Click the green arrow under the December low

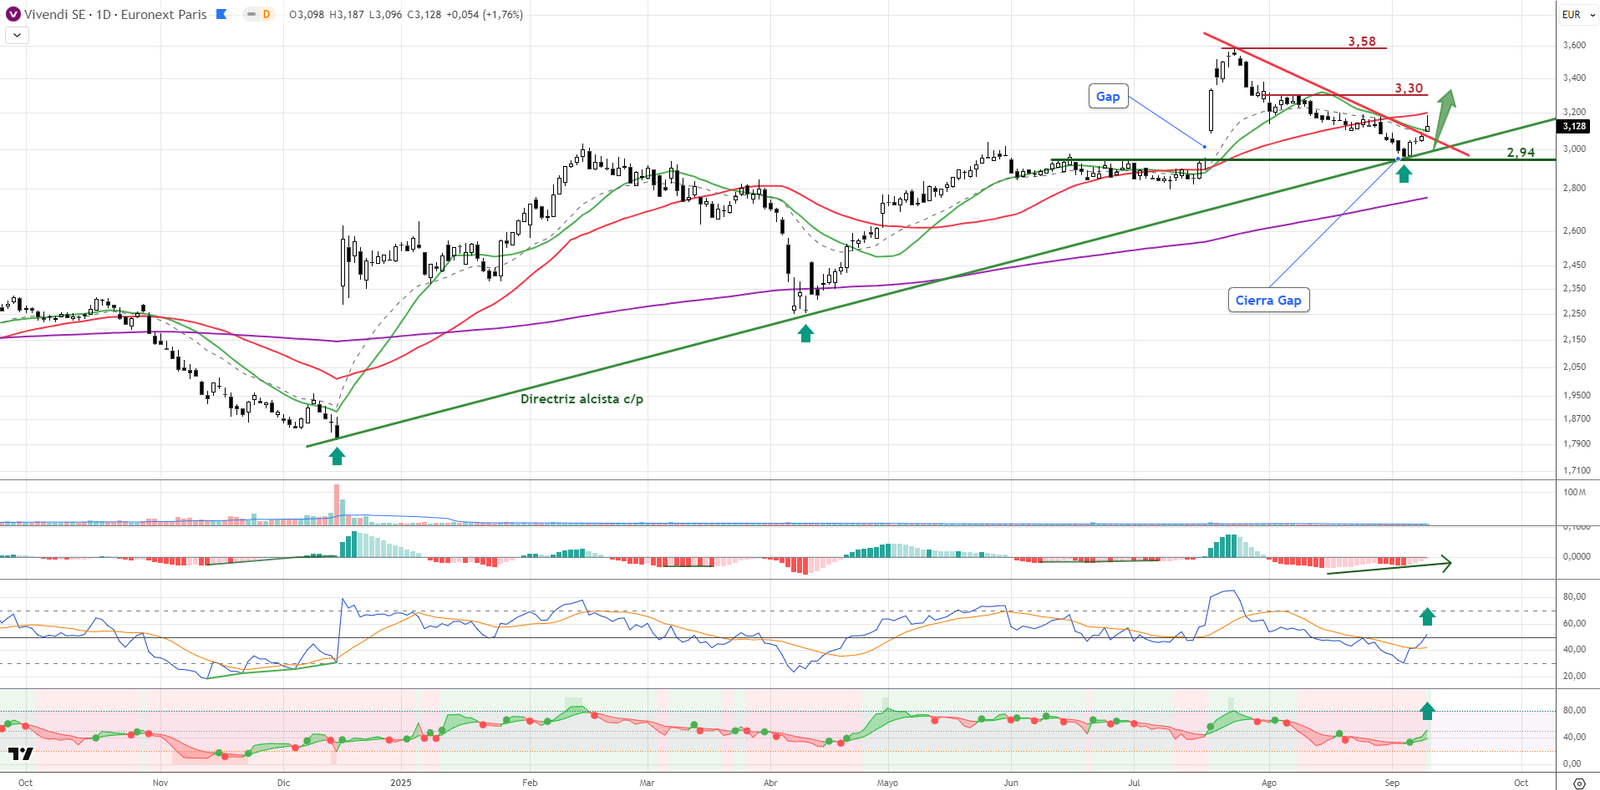click(337, 456)
